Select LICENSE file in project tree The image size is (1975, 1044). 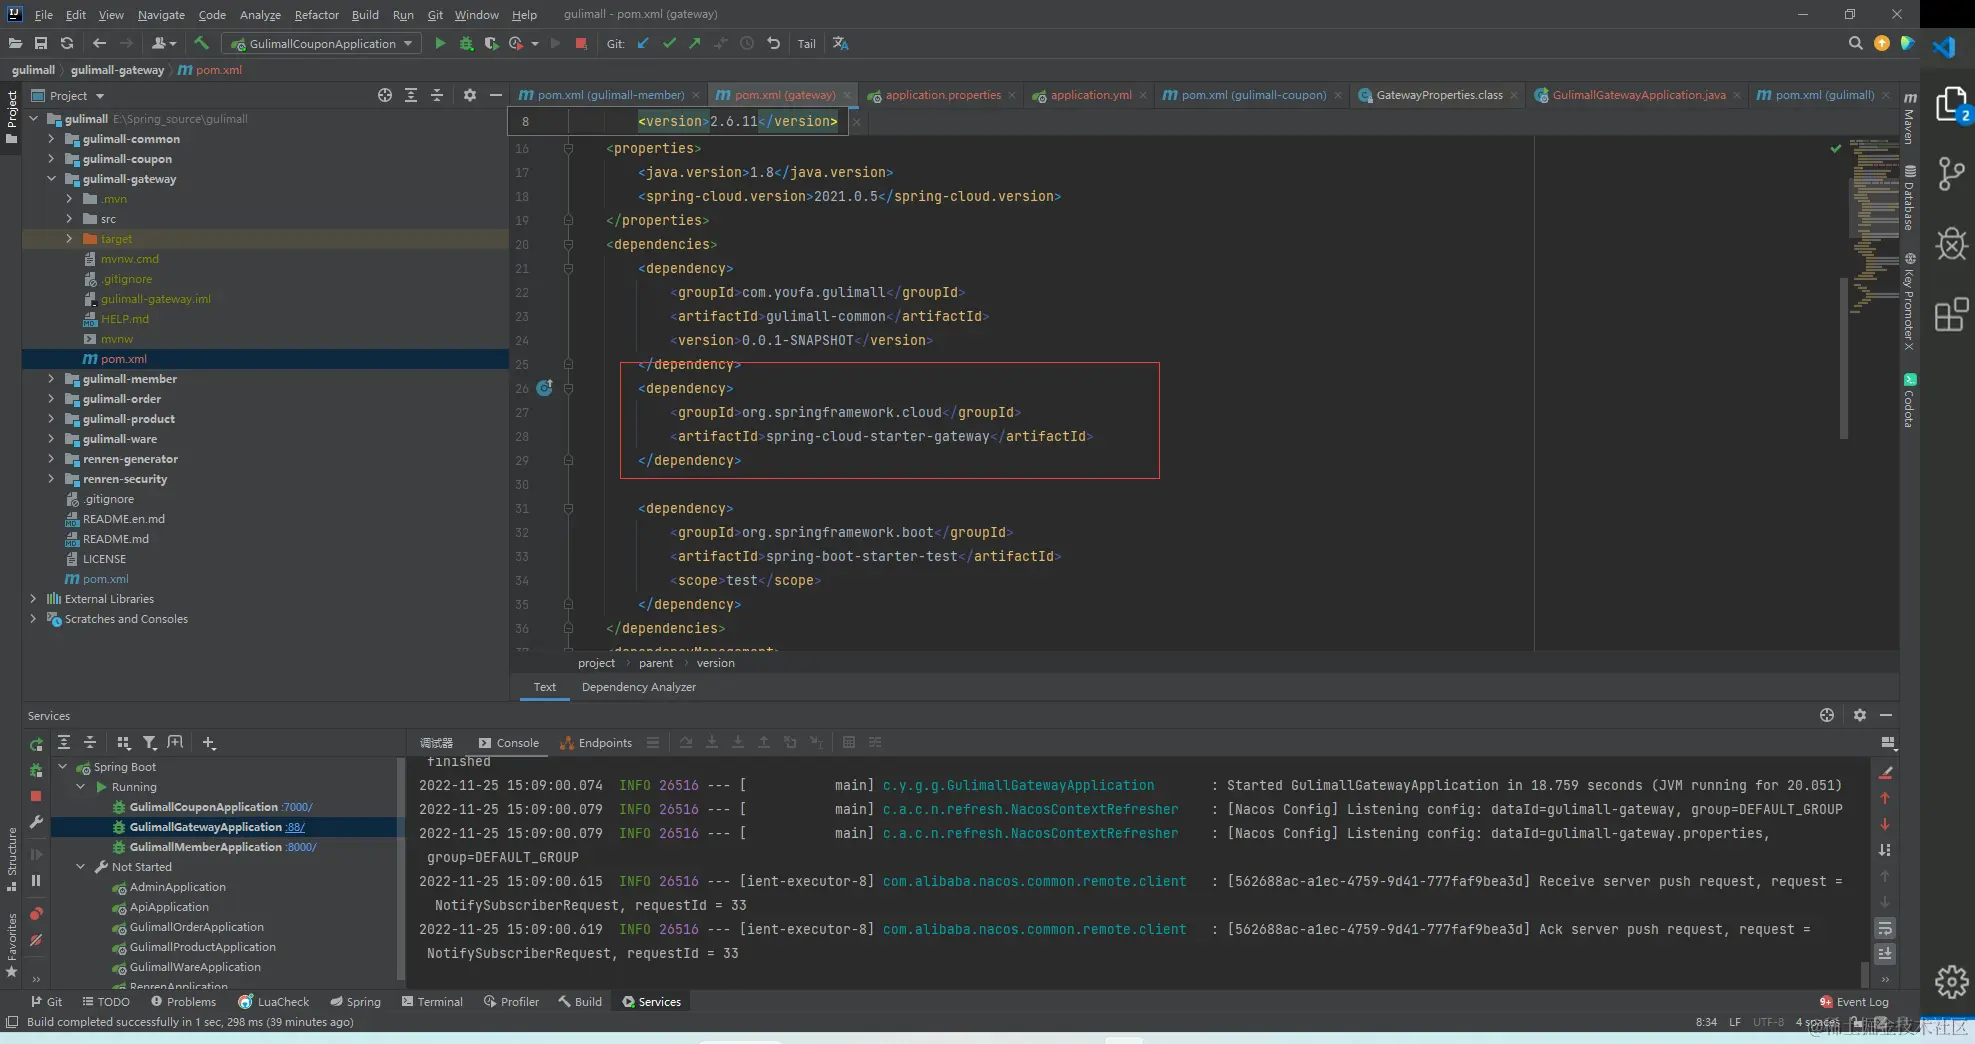104,559
